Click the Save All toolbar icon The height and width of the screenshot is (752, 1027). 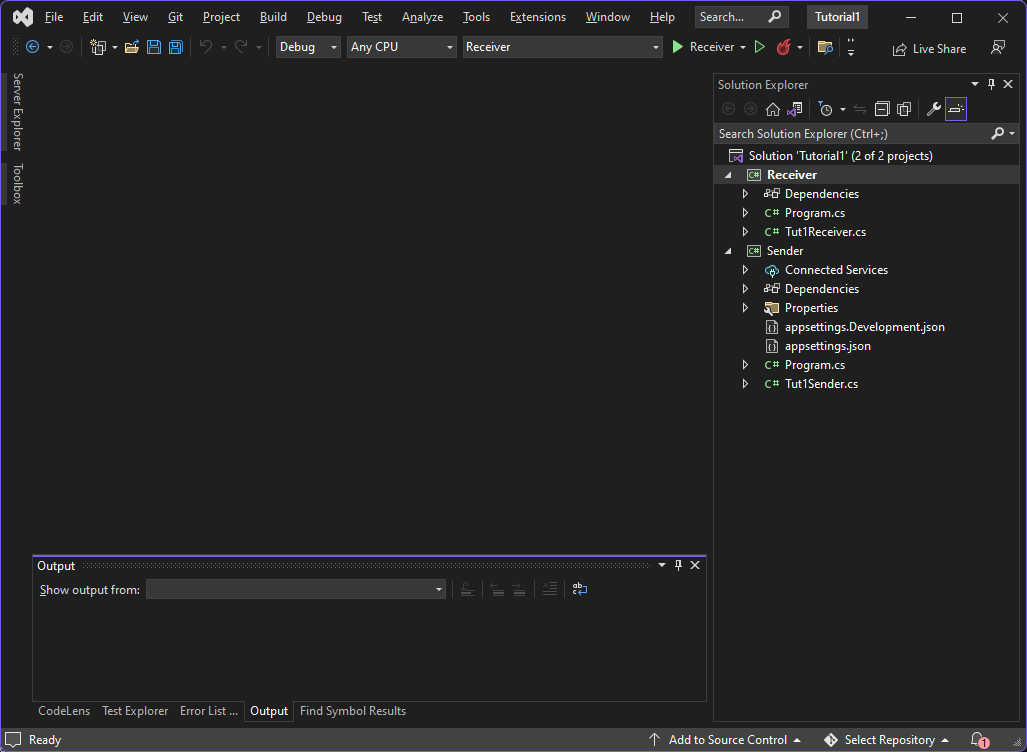176,47
